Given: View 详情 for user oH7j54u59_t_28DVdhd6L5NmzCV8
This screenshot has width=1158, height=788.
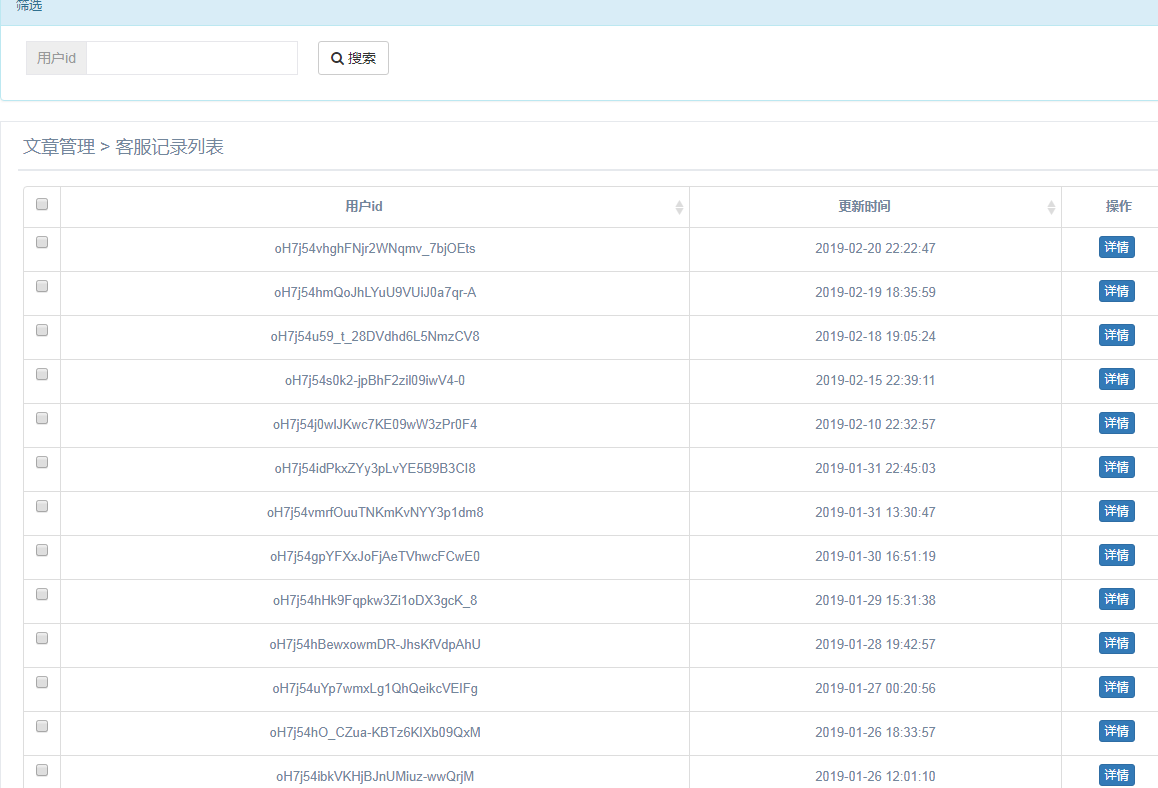Looking at the screenshot, I should [1116, 336].
